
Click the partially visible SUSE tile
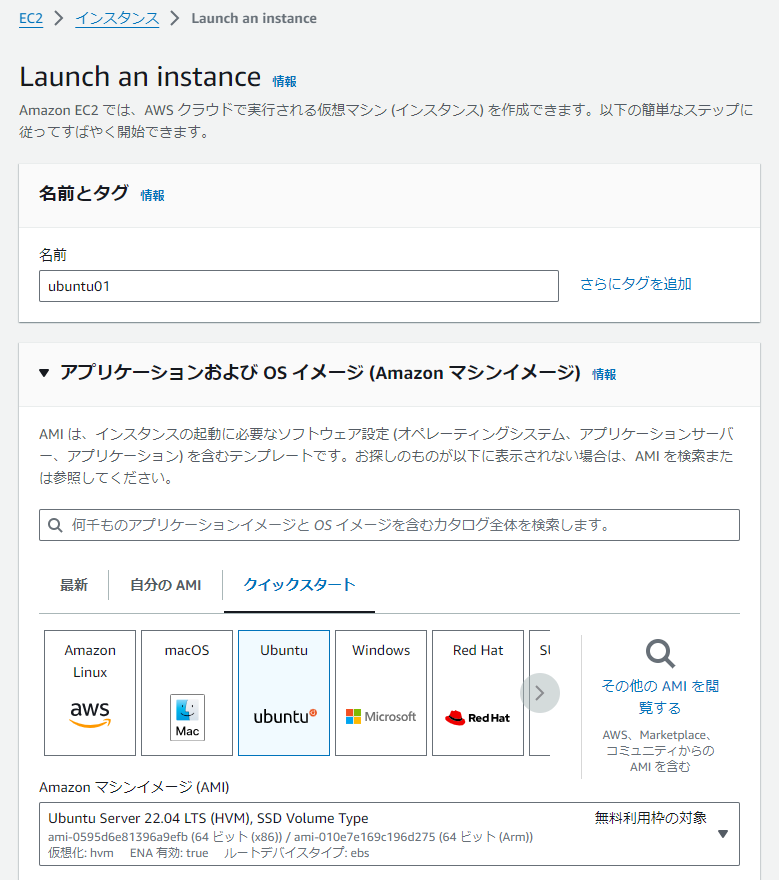(x=540, y=693)
